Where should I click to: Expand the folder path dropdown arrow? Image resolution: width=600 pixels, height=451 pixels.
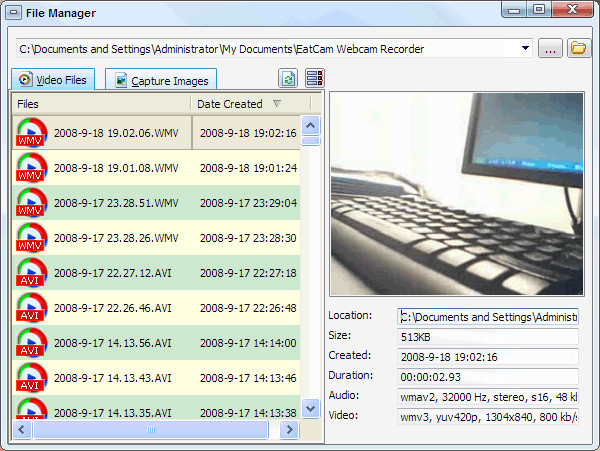(x=525, y=48)
